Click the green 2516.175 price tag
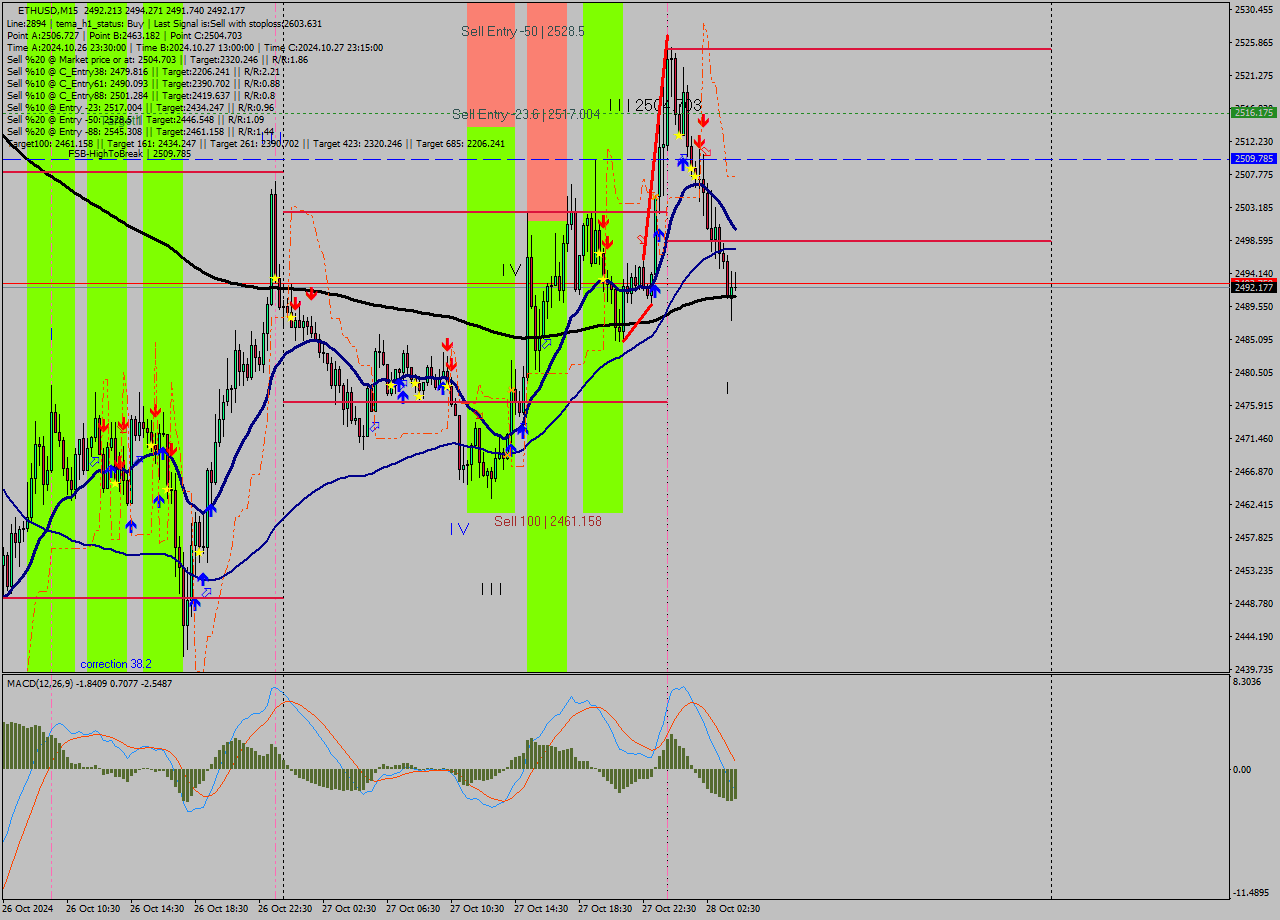 (x=1254, y=113)
